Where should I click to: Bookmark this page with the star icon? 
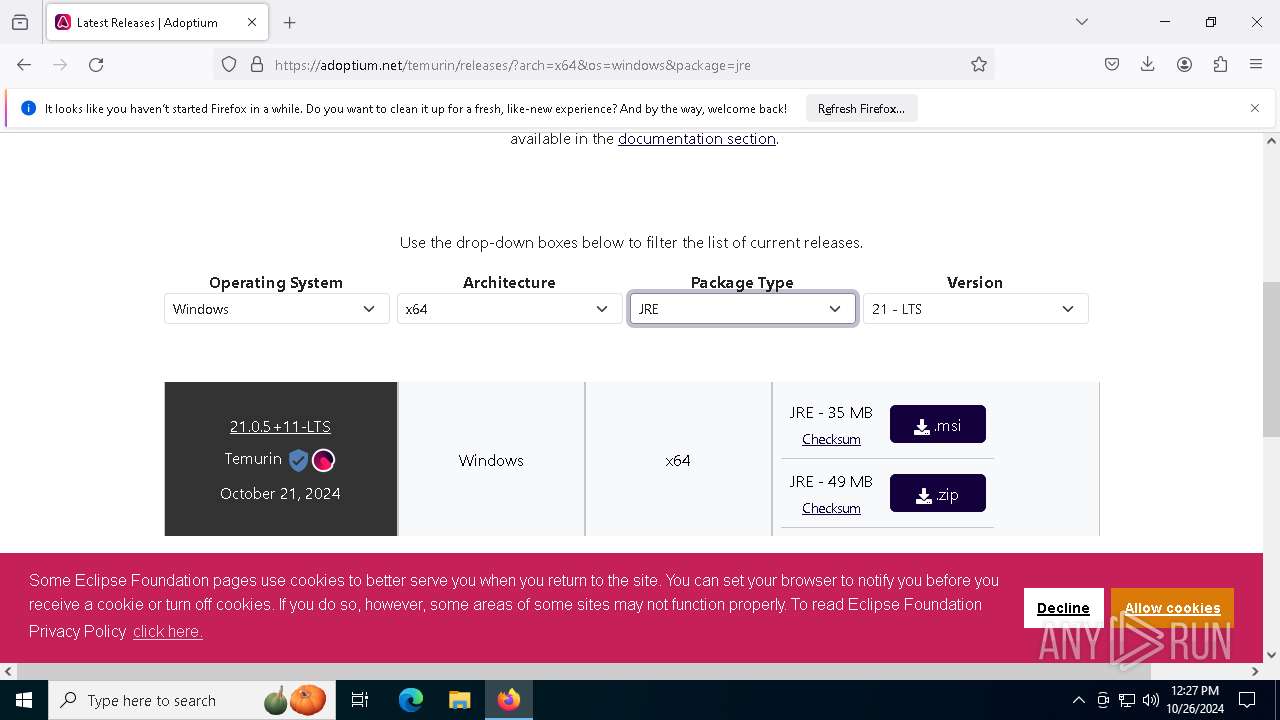[979, 64]
